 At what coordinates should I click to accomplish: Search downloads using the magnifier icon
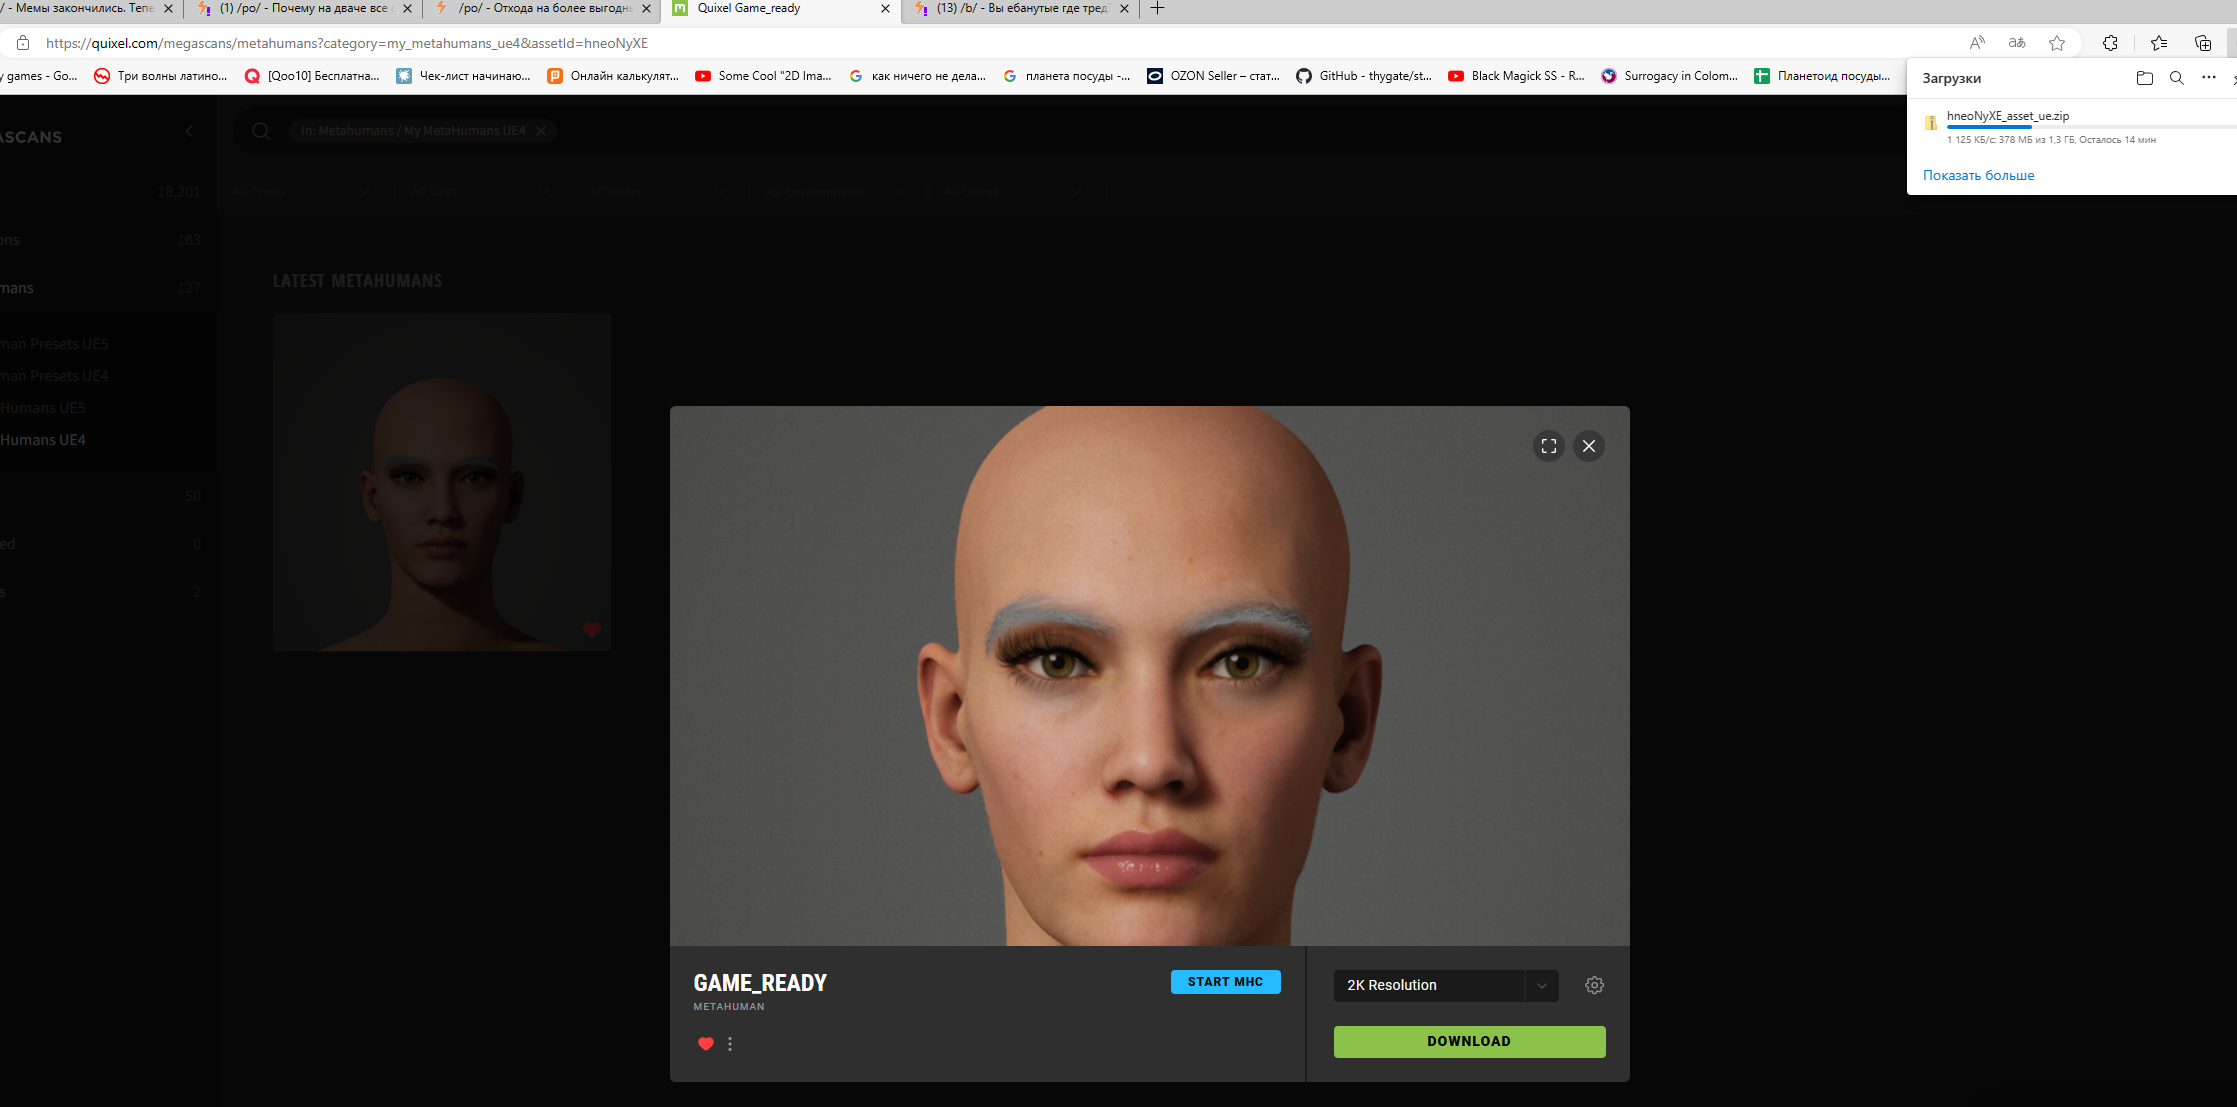click(2176, 78)
